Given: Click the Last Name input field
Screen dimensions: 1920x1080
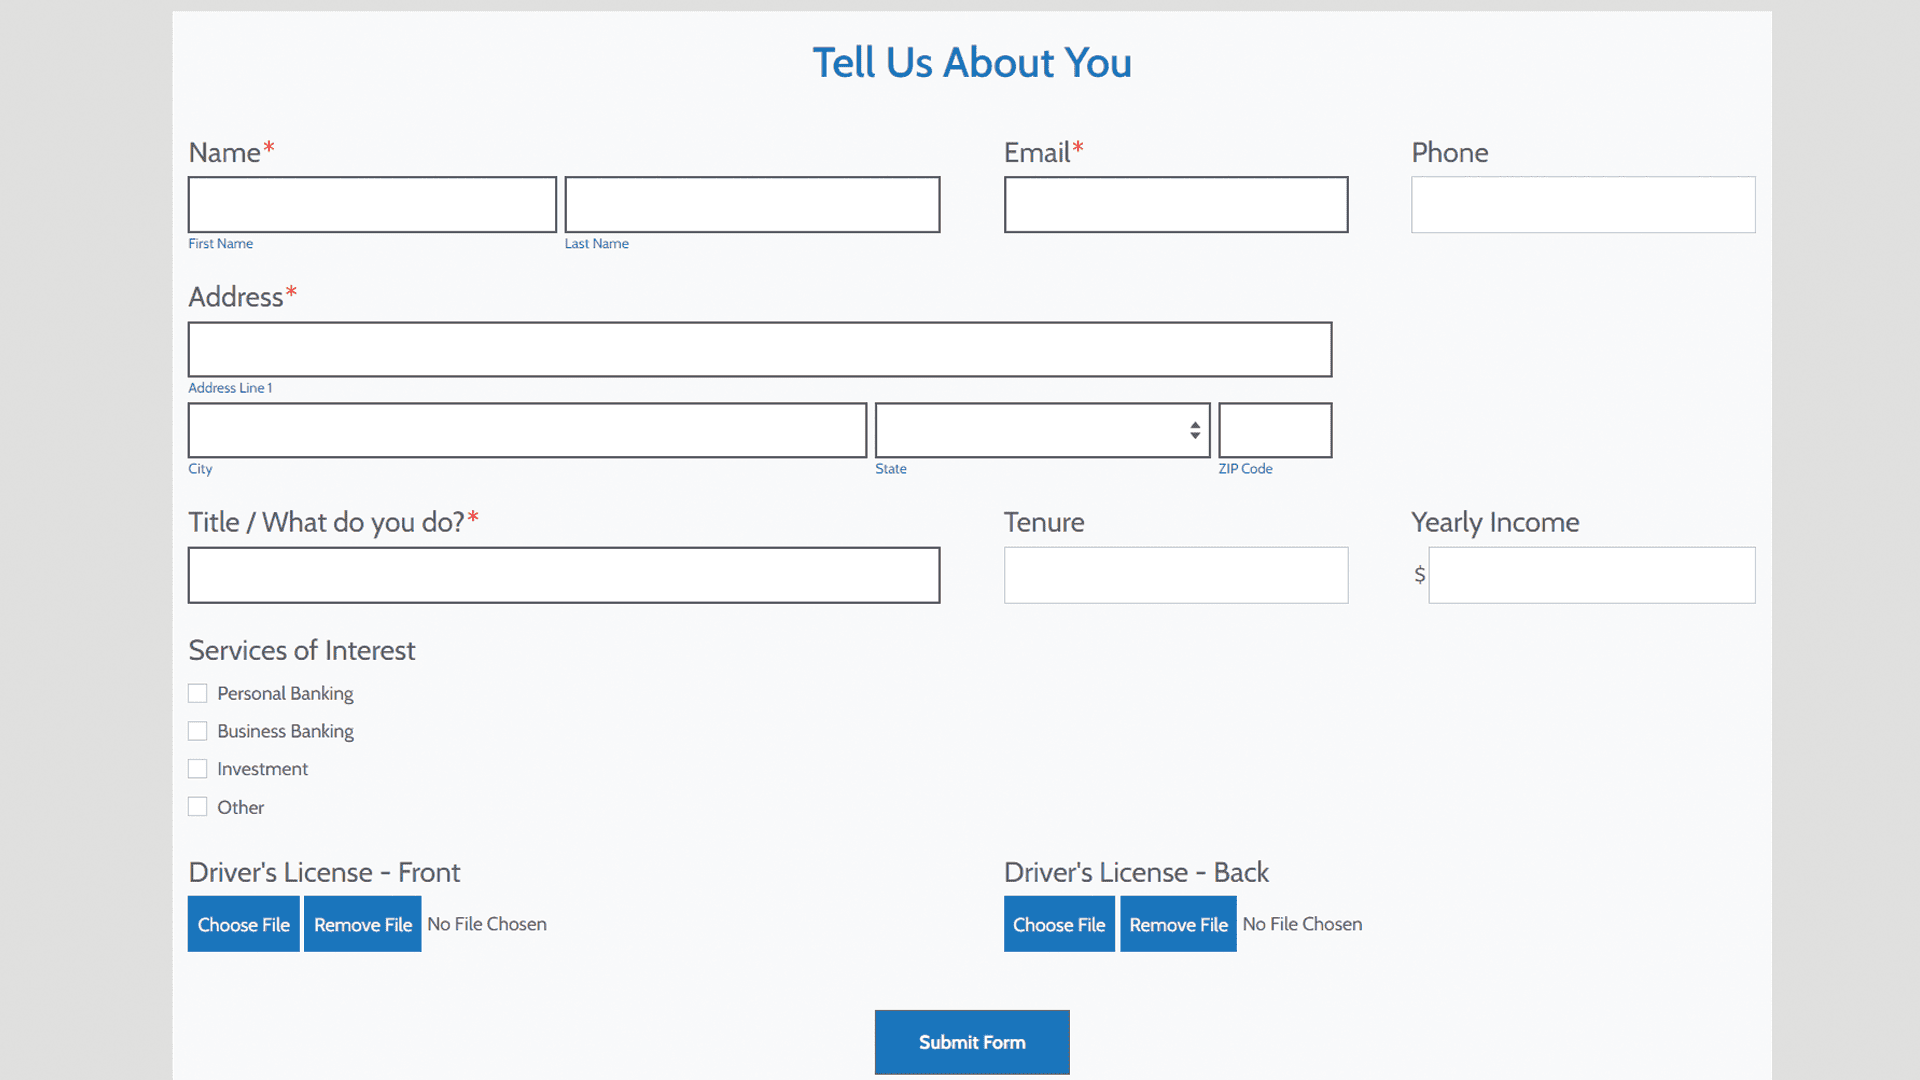Looking at the screenshot, I should 751,204.
